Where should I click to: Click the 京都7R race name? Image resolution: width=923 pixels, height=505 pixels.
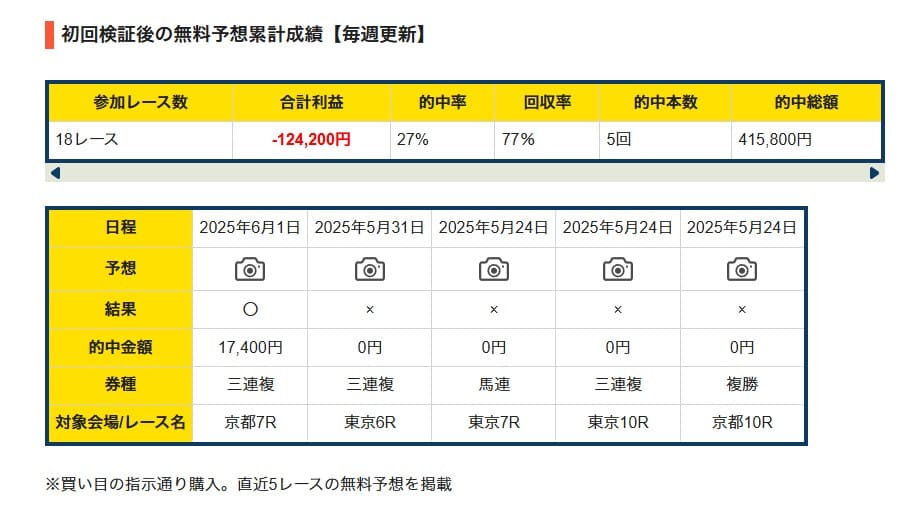(250, 423)
